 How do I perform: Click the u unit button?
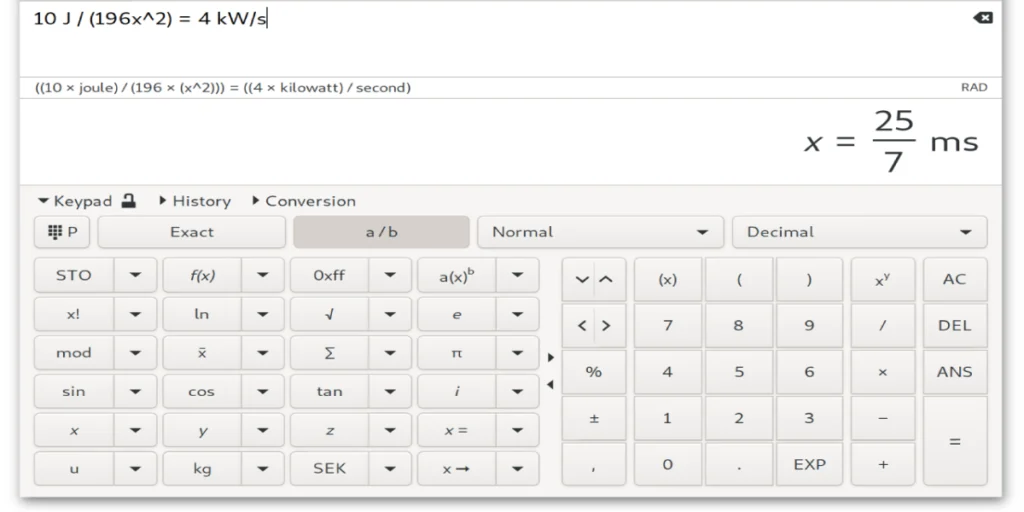pos(74,468)
